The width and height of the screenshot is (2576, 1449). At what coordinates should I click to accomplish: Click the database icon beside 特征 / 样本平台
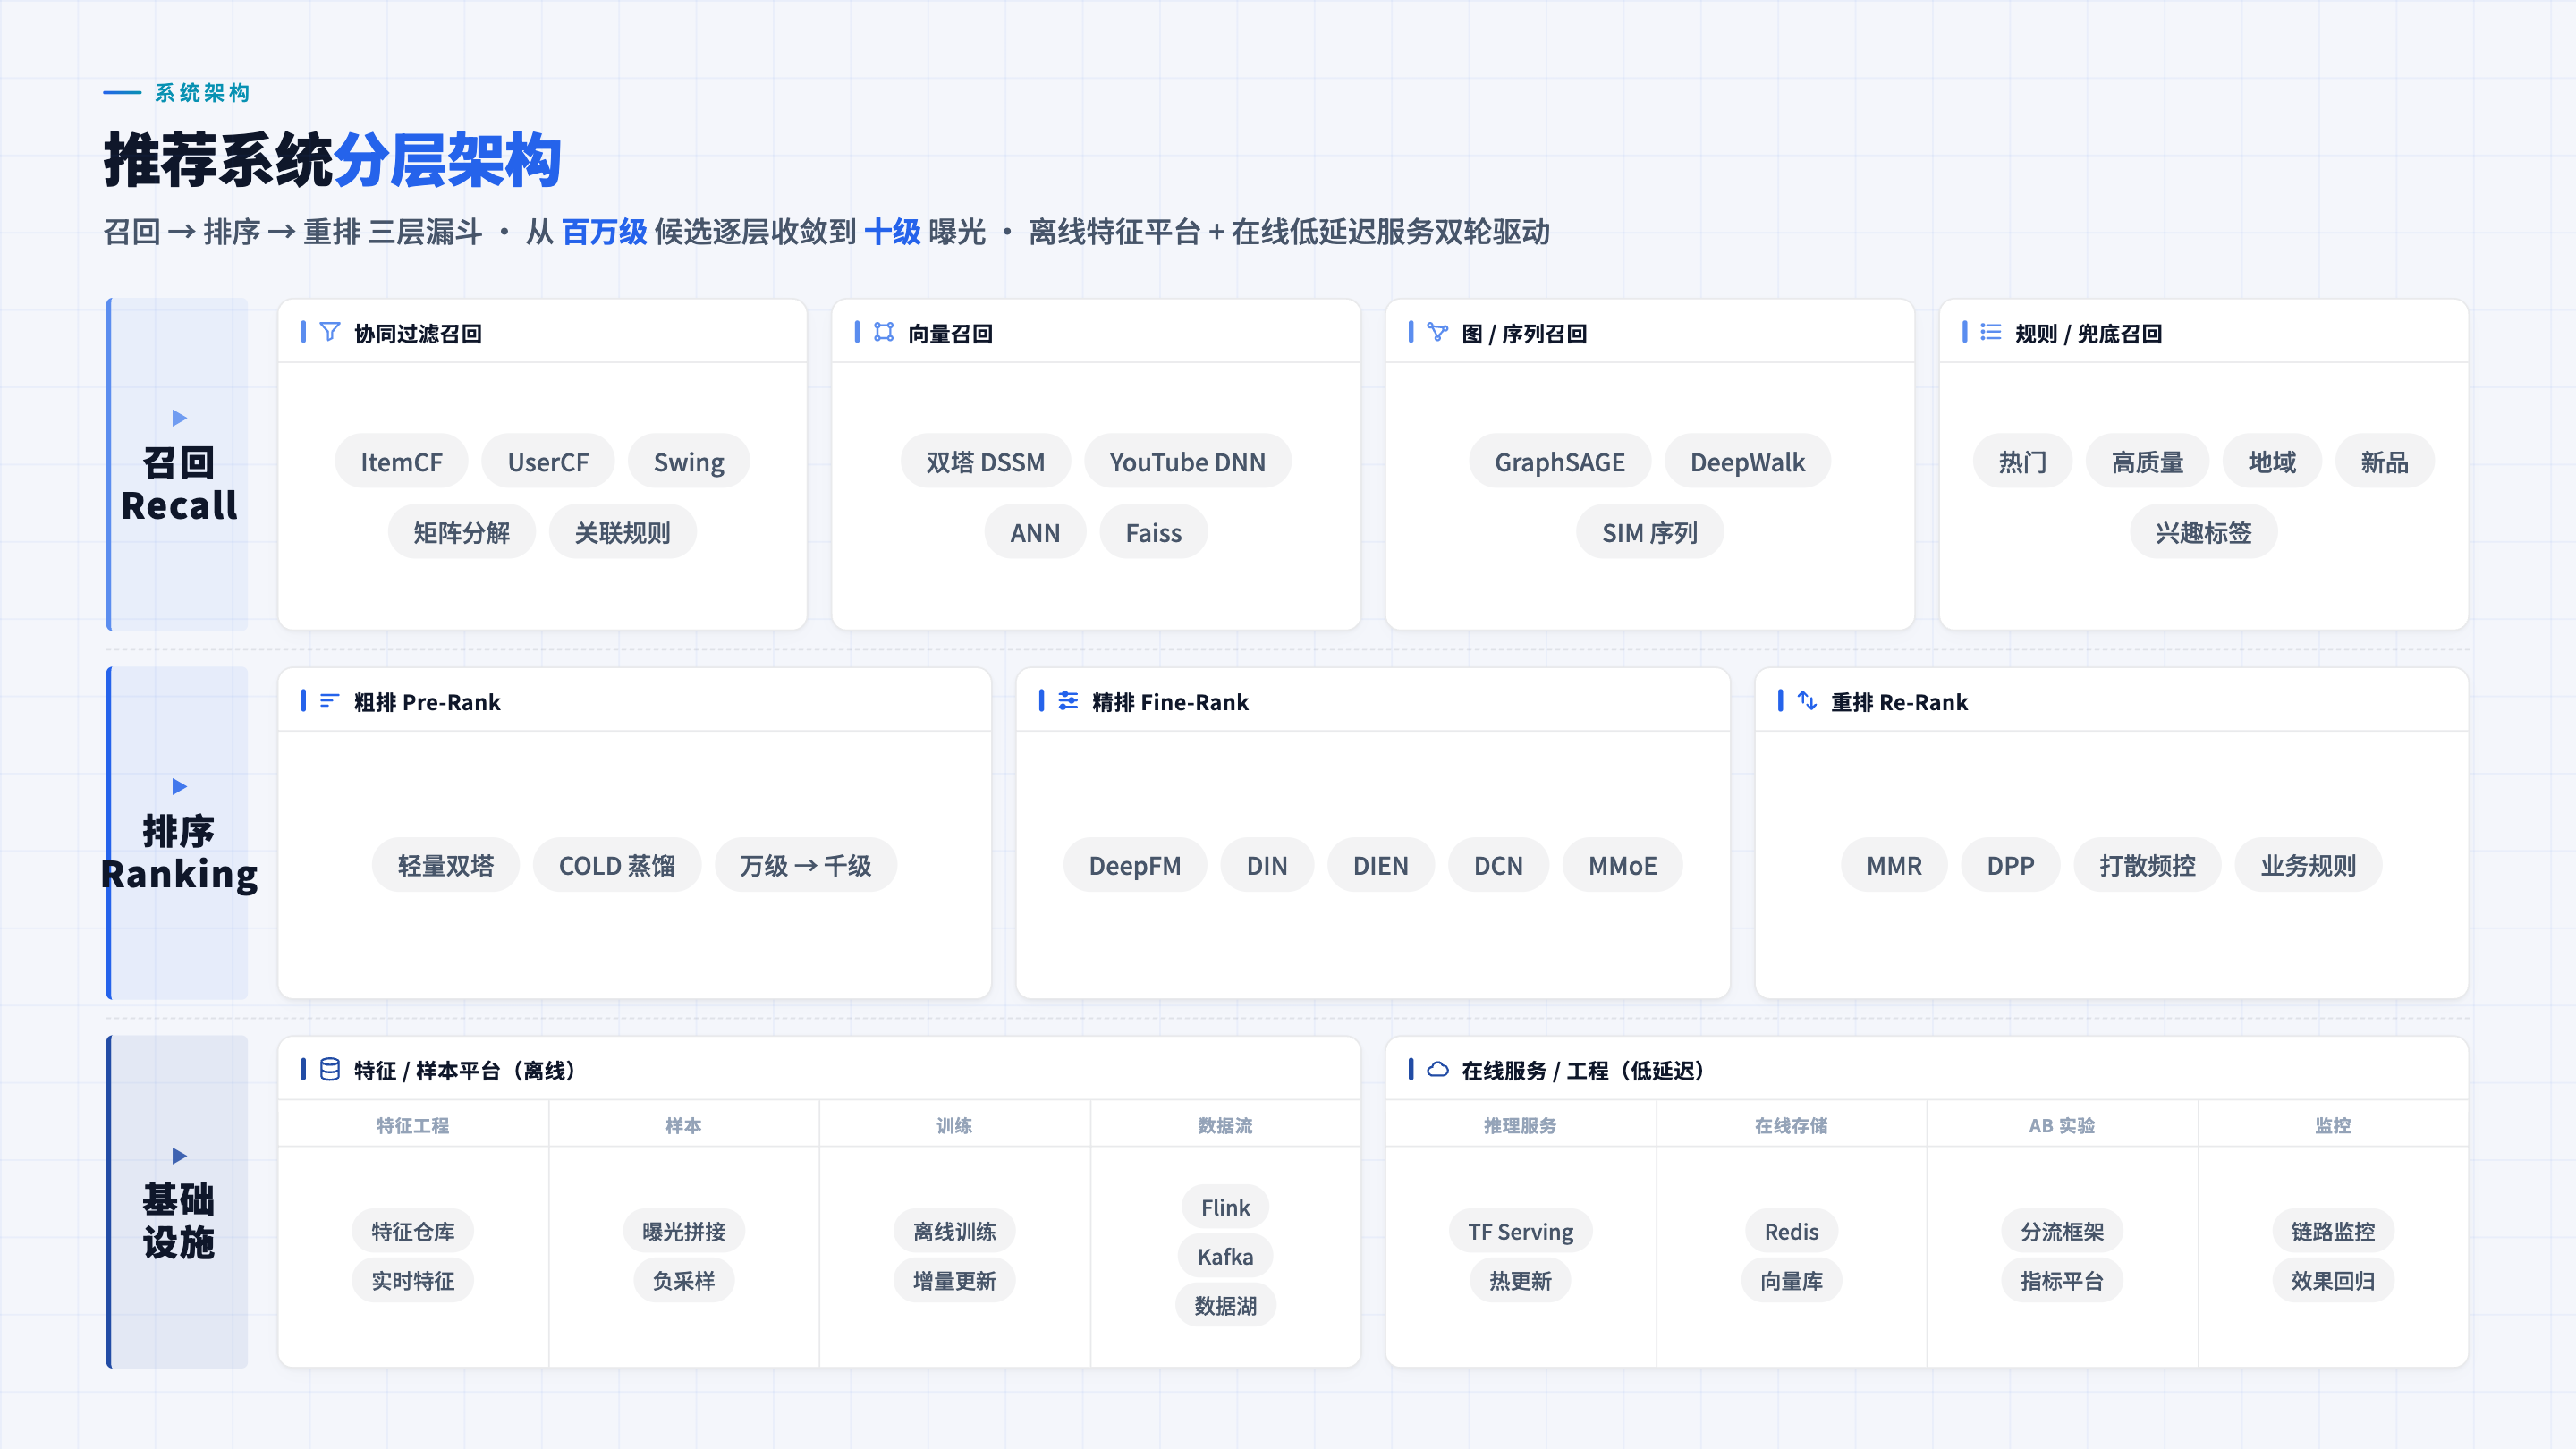coord(330,1070)
